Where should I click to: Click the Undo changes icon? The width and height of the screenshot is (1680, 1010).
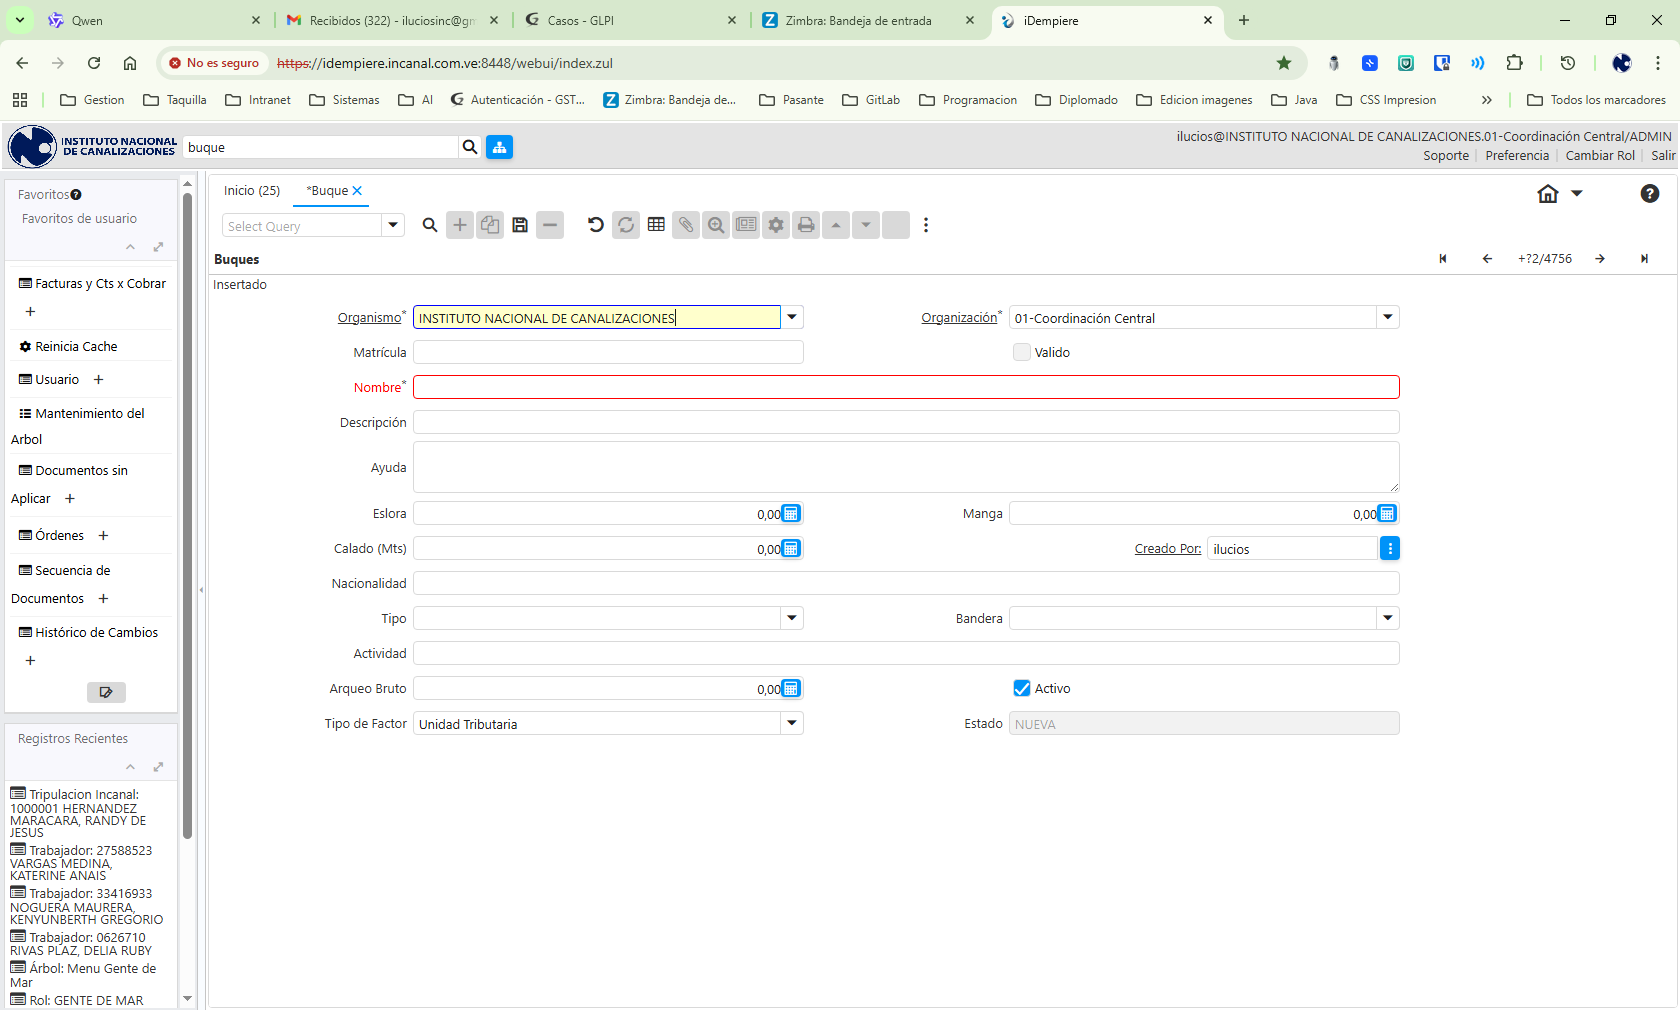596,225
